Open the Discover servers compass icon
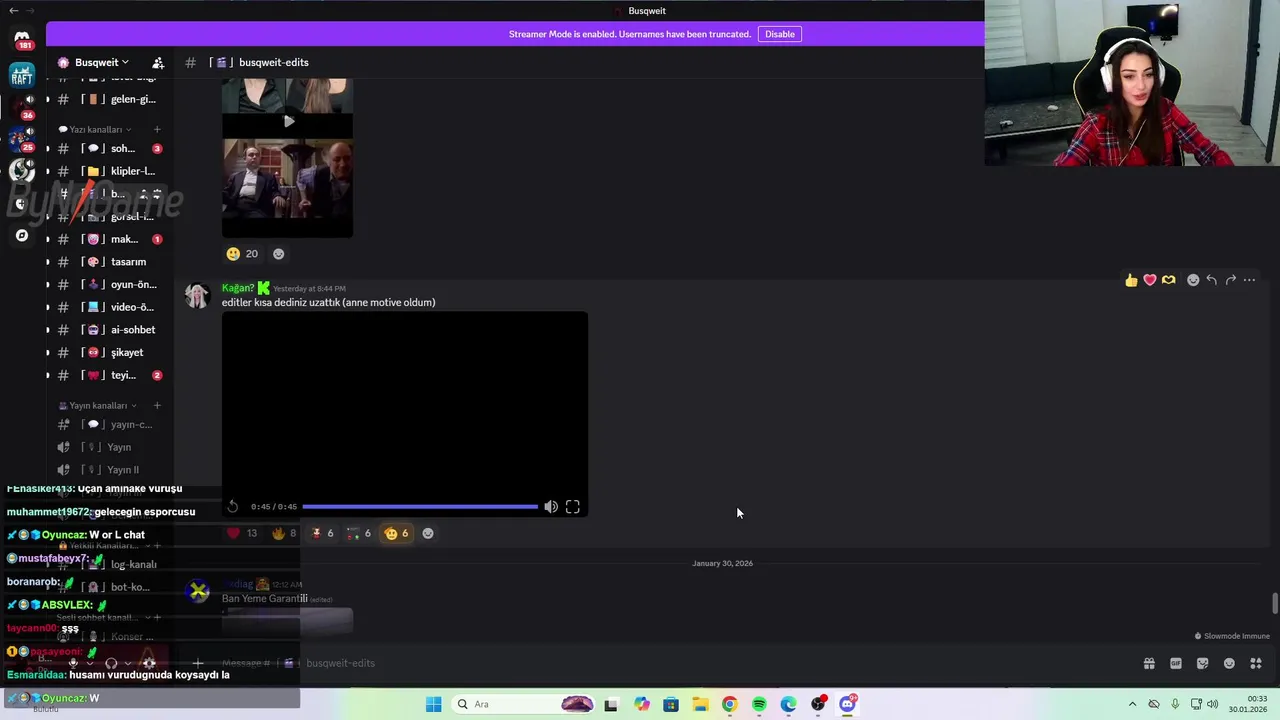 pos(22,235)
